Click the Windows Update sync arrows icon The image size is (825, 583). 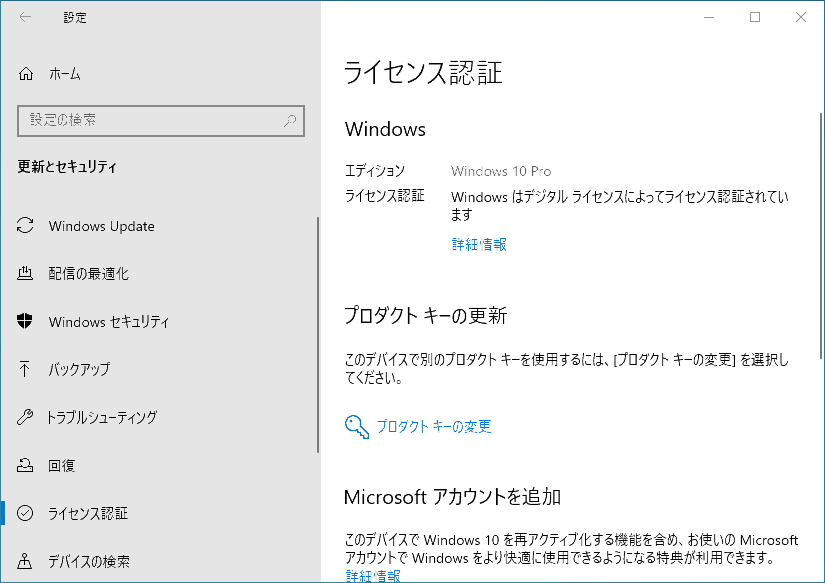(x=25, y=226)
